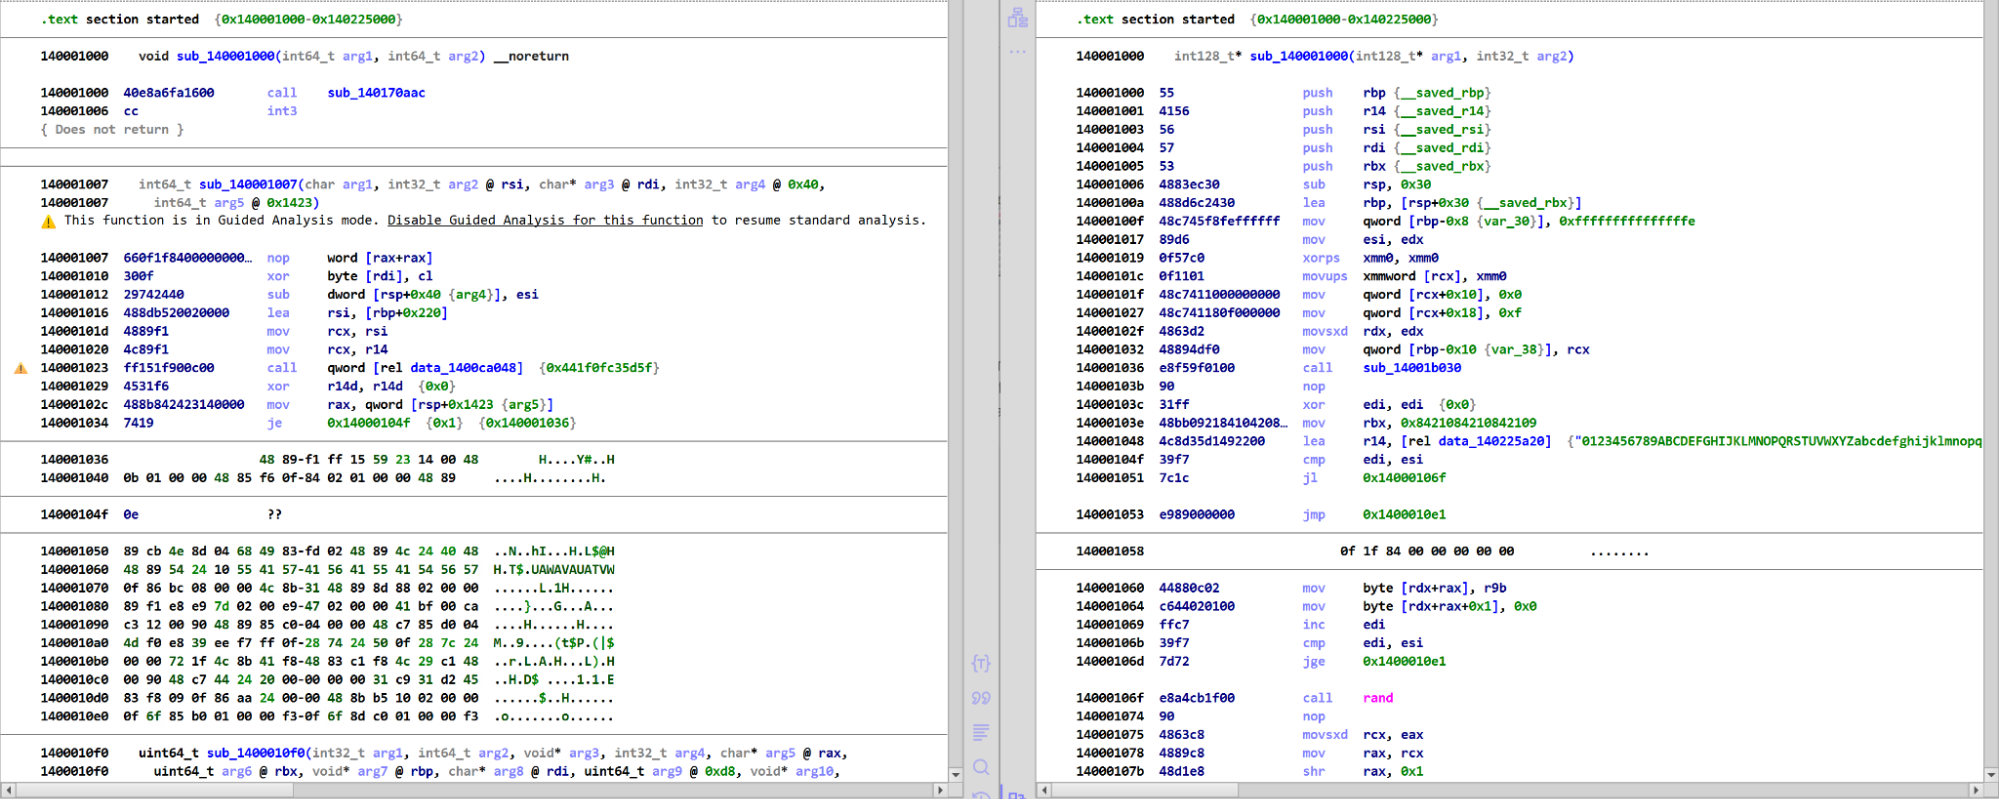Click je target 0x14000104f

click(369, 423)
